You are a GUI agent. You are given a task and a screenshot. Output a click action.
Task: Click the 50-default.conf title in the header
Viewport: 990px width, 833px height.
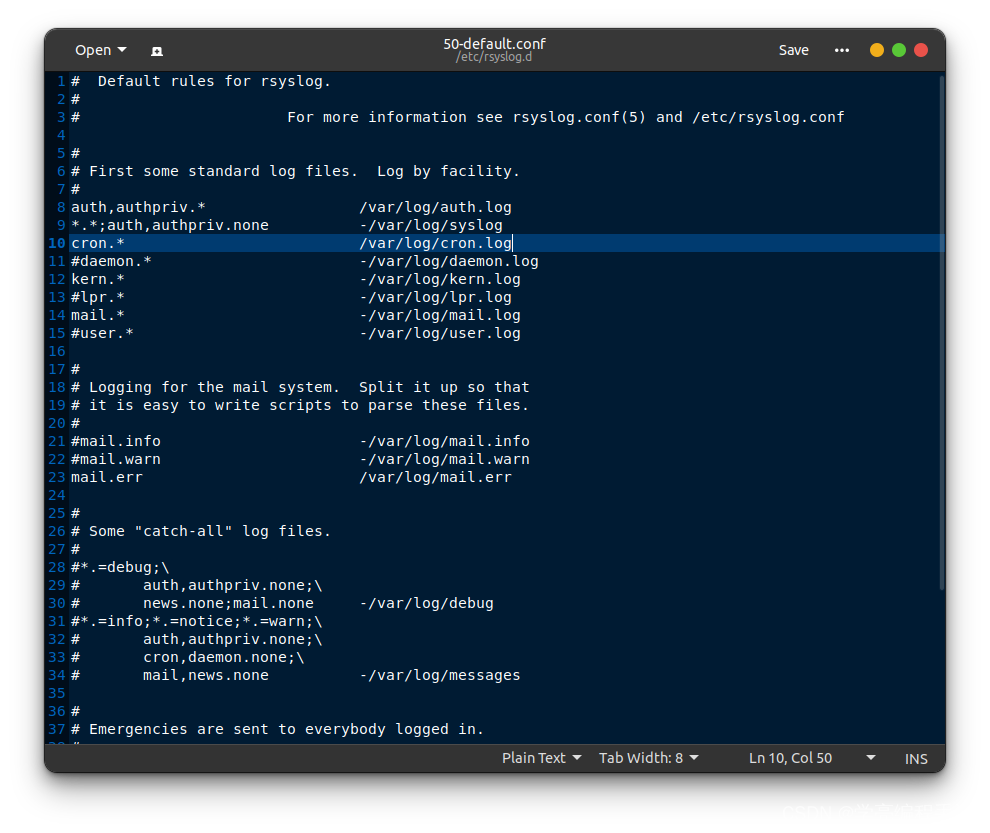pyautogui.click(x=494, y=43)
